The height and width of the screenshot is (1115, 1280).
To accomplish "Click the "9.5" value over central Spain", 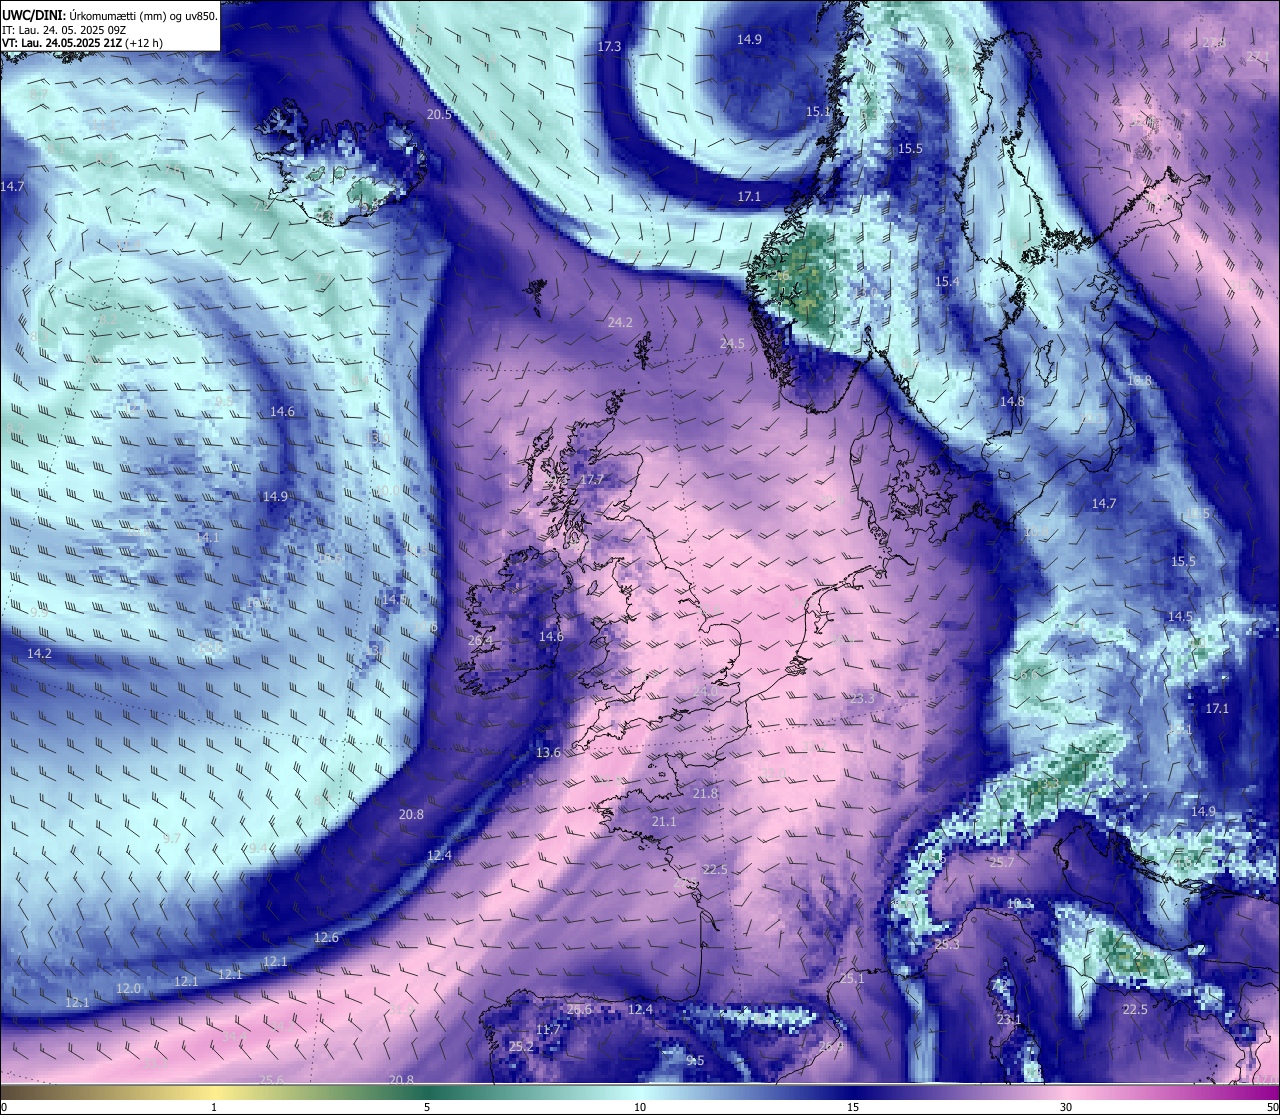I will [695, 1061].
